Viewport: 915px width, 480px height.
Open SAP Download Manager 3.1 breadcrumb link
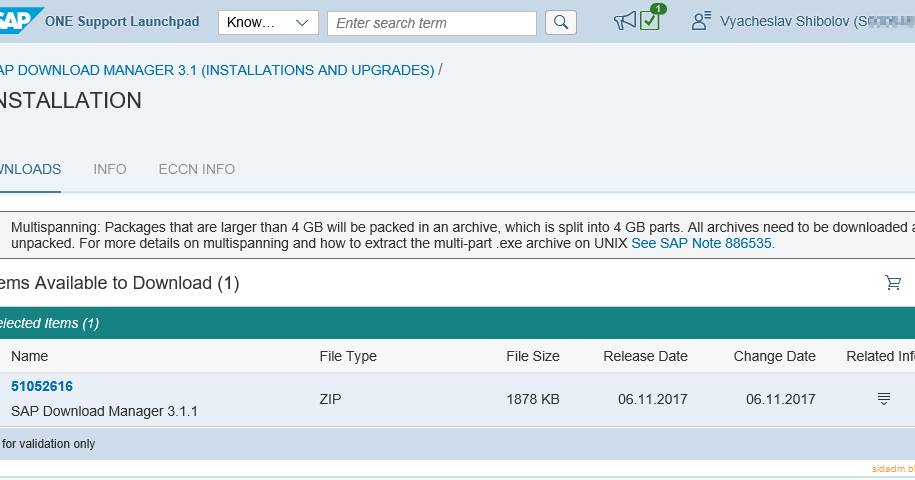point(217,70)
